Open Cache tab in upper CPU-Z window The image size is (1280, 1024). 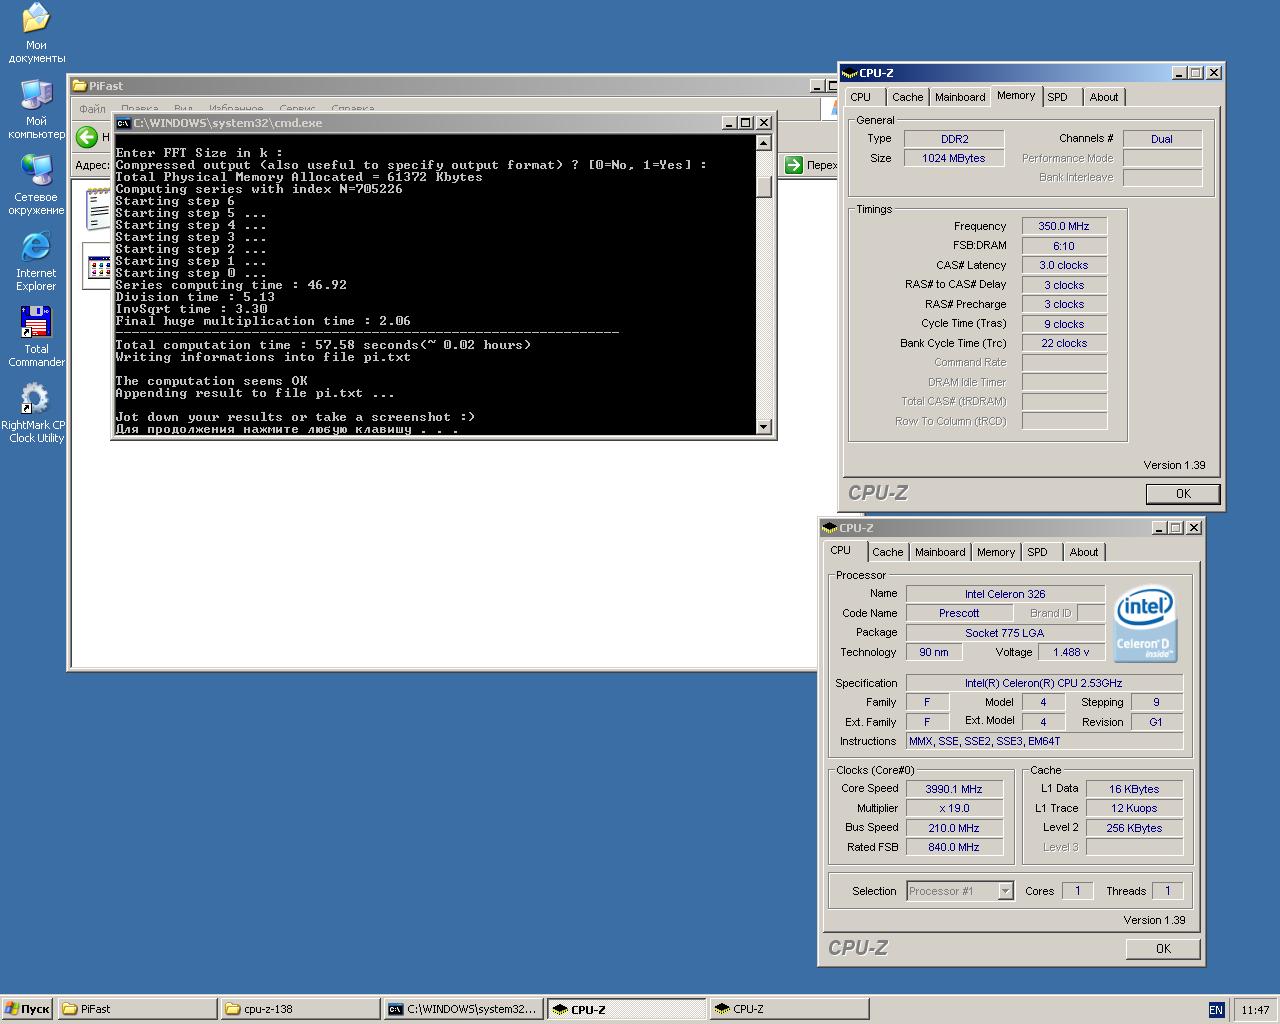tap(908, 97)
